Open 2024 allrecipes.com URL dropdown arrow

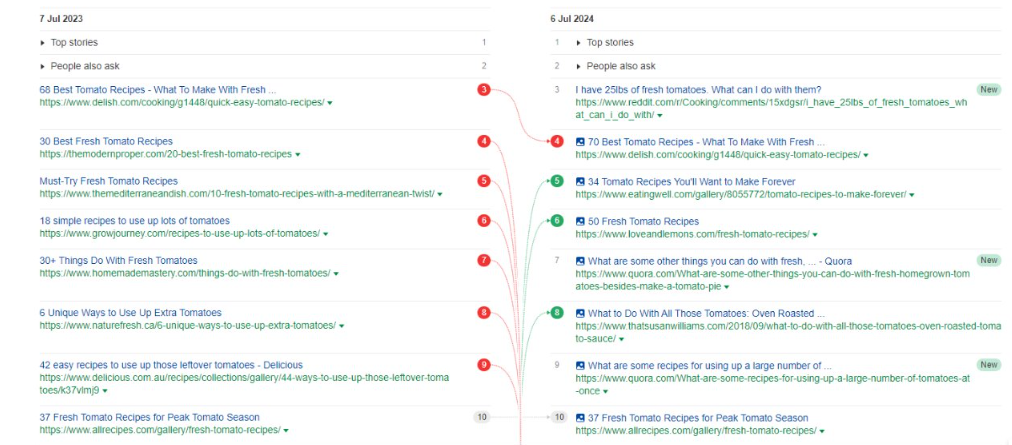pyautogui.click(x=822, y=430)
